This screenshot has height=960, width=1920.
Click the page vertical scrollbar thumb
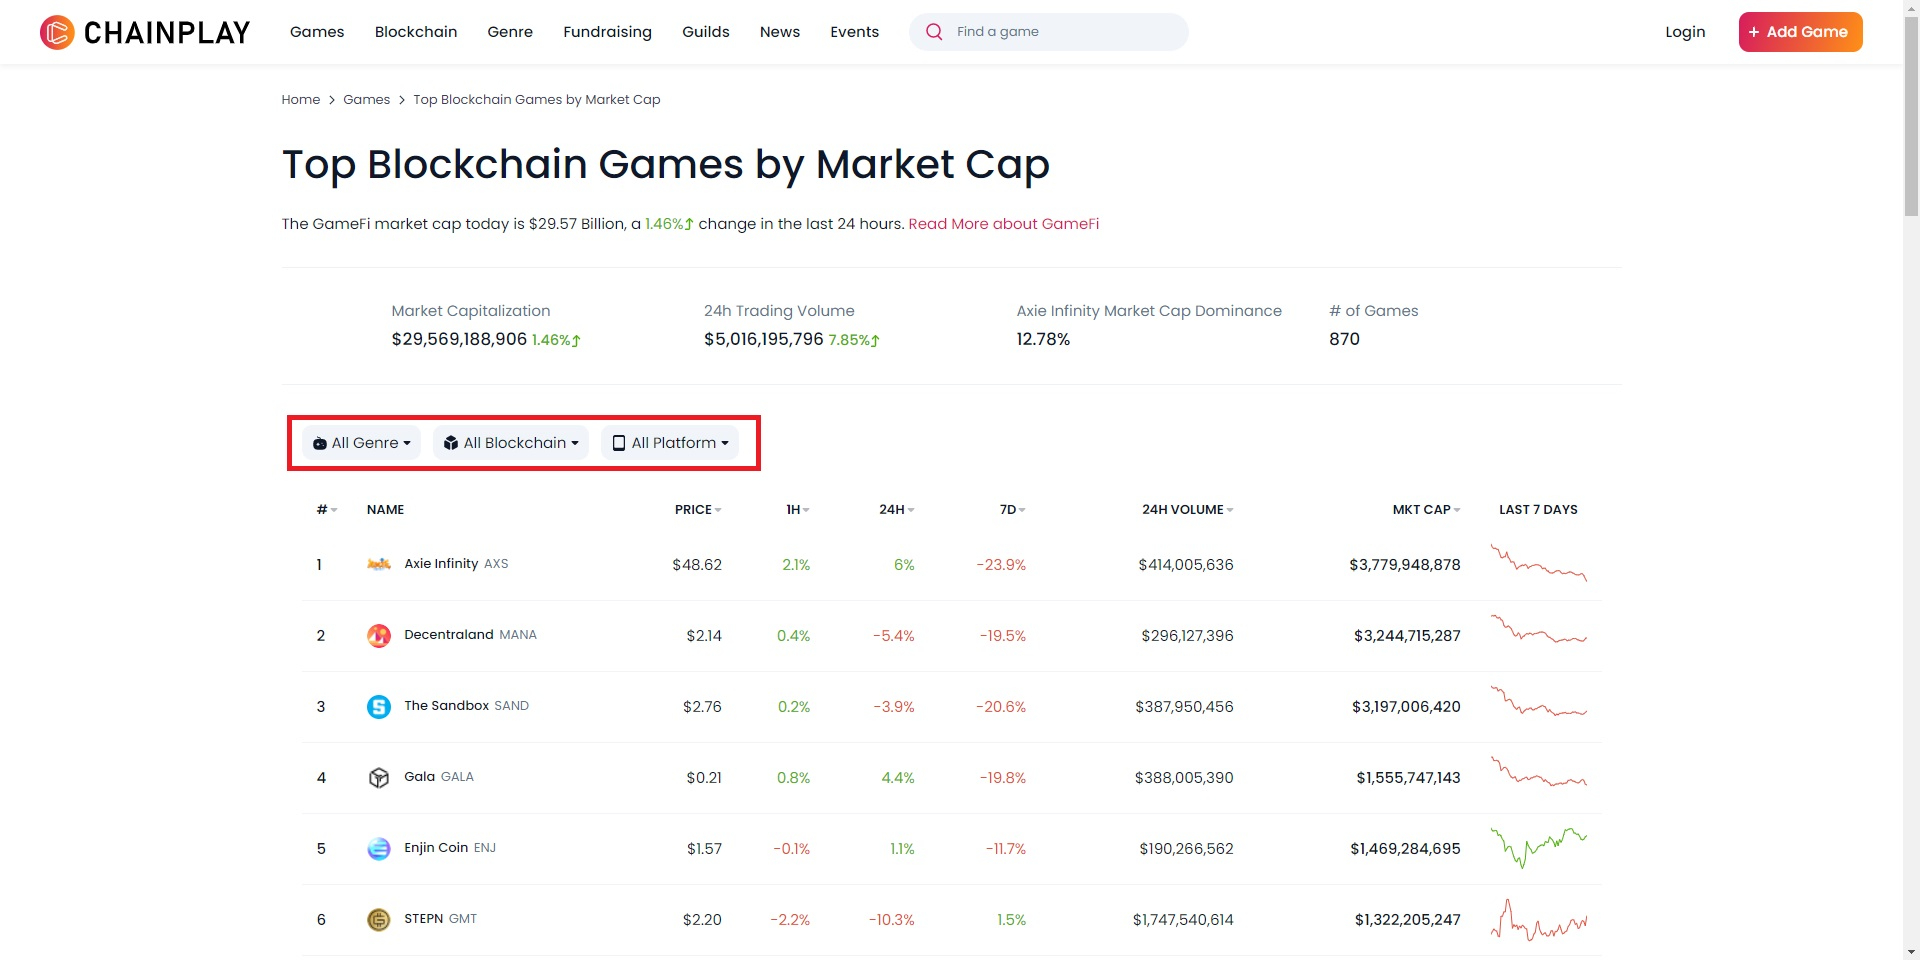(1911, 115)
